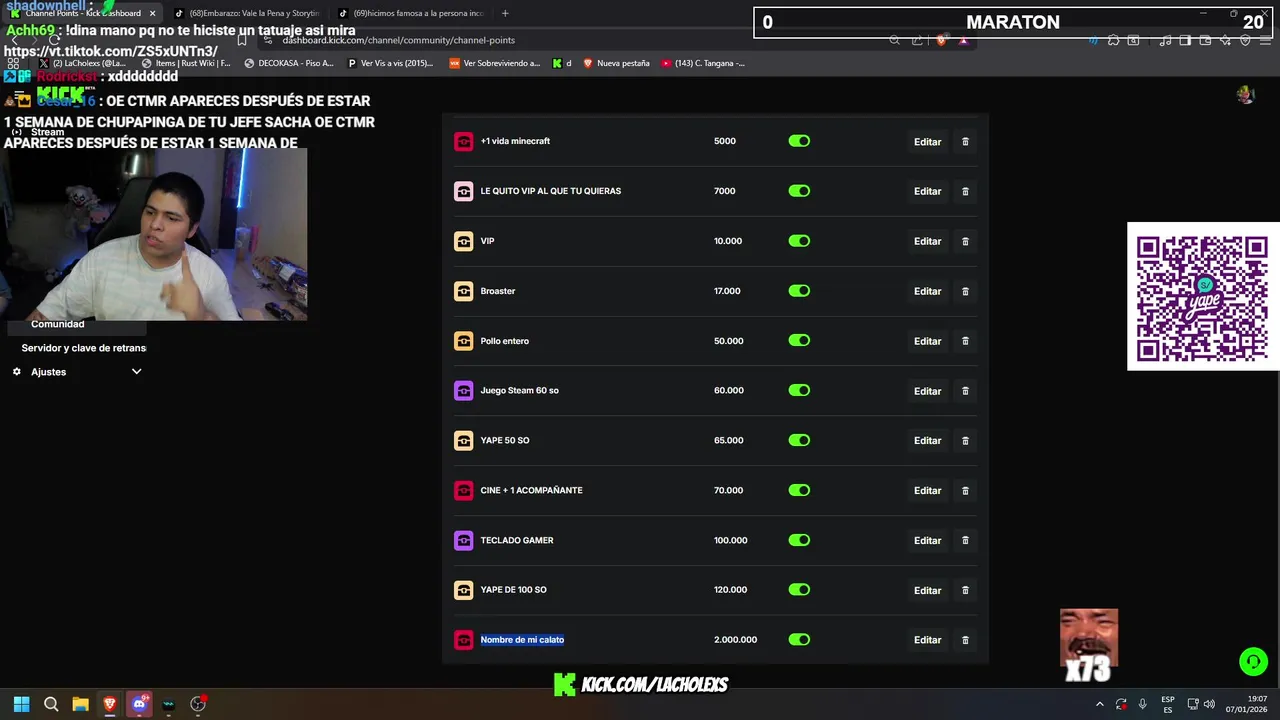Expand the Ajustes sidebar section chevron
The image size is (1280, 720).
pyautogui.click(x=137, y=372)
